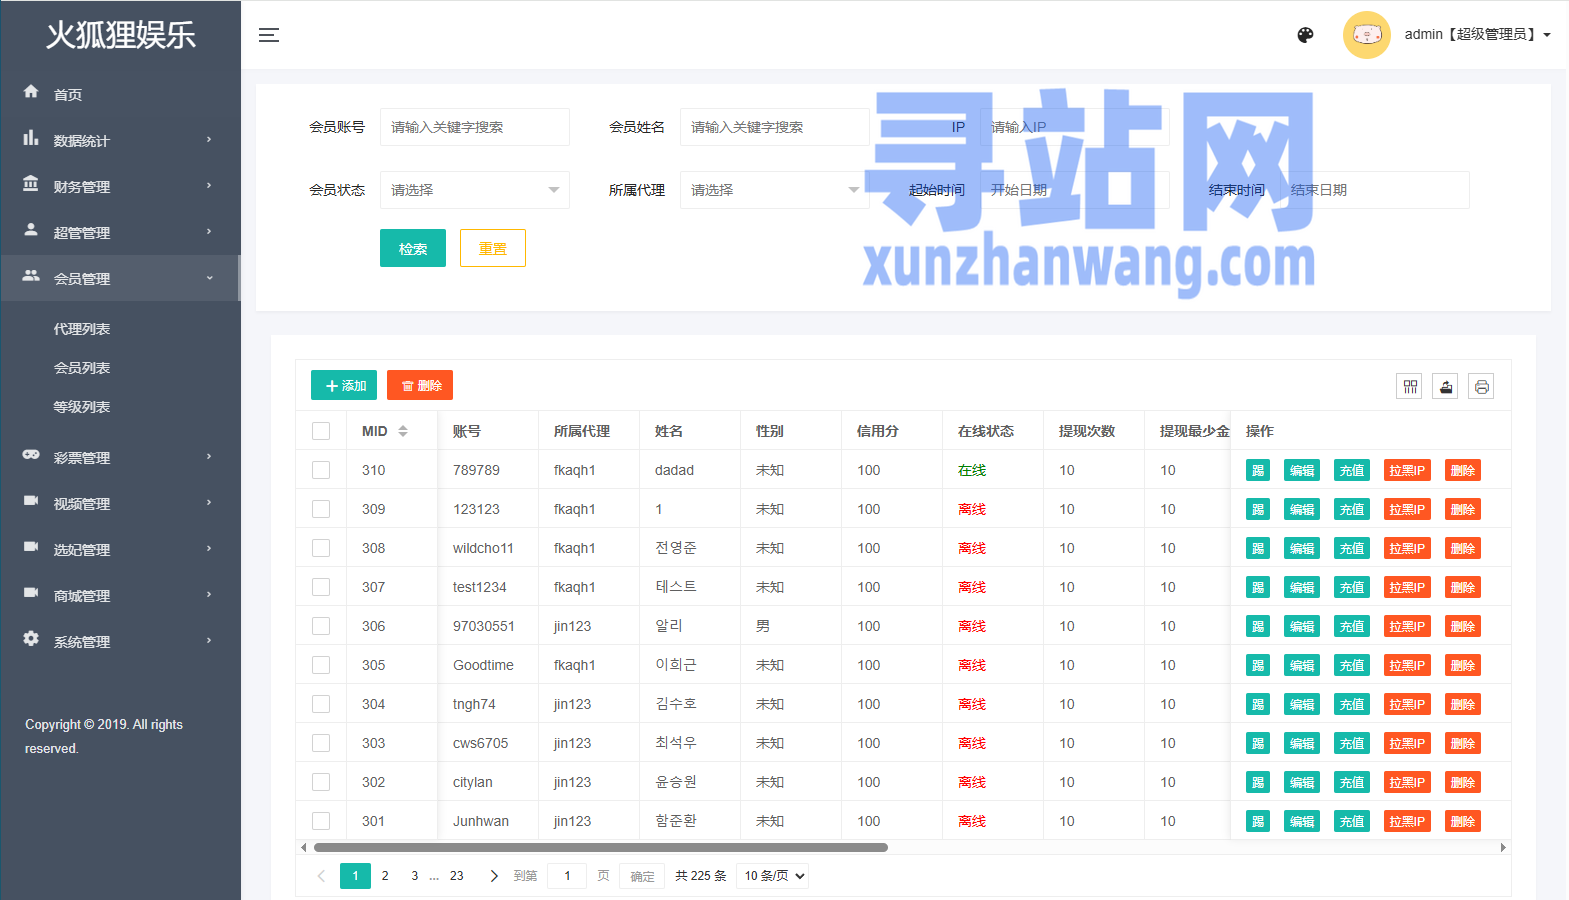1569x900 pixels.
Task: Check the select-all checkbox in table header
Action: pos(321,431)
